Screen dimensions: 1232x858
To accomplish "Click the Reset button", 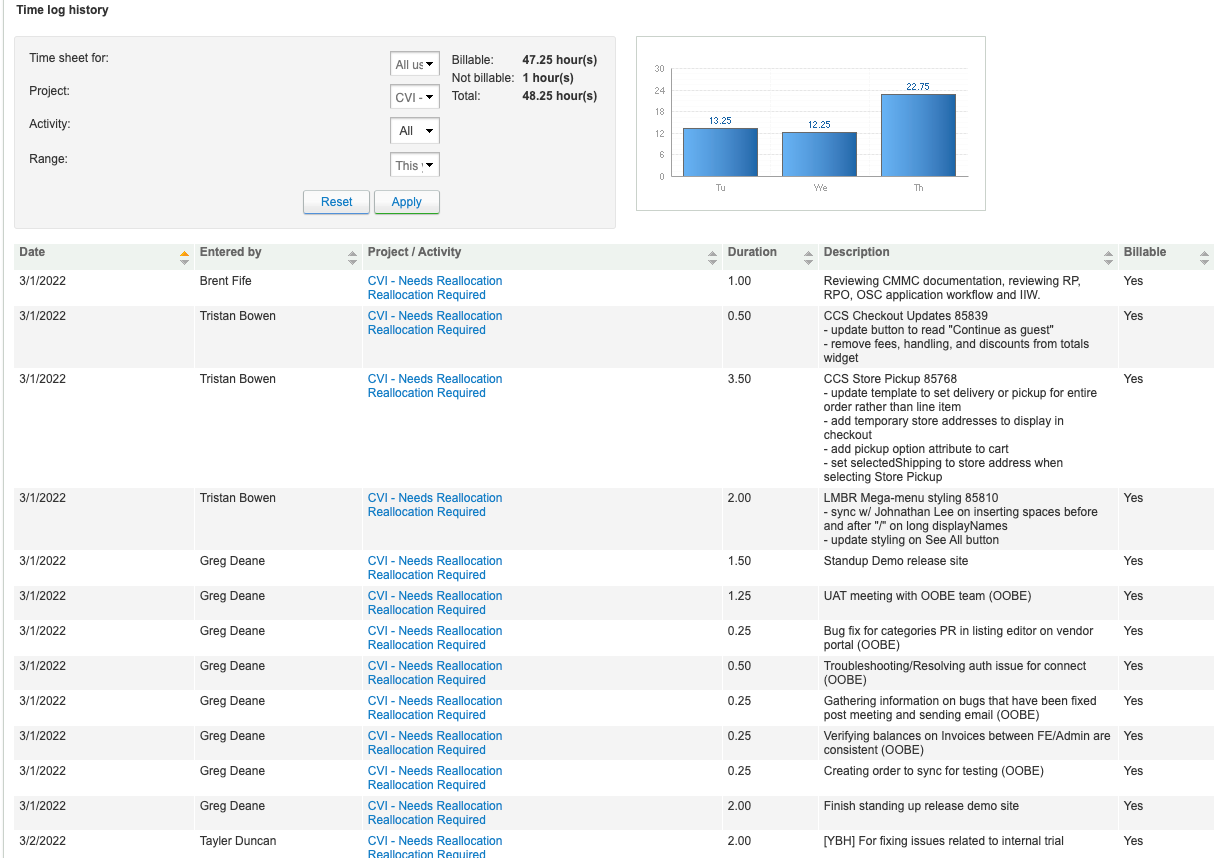I will (x=337, y=202).
